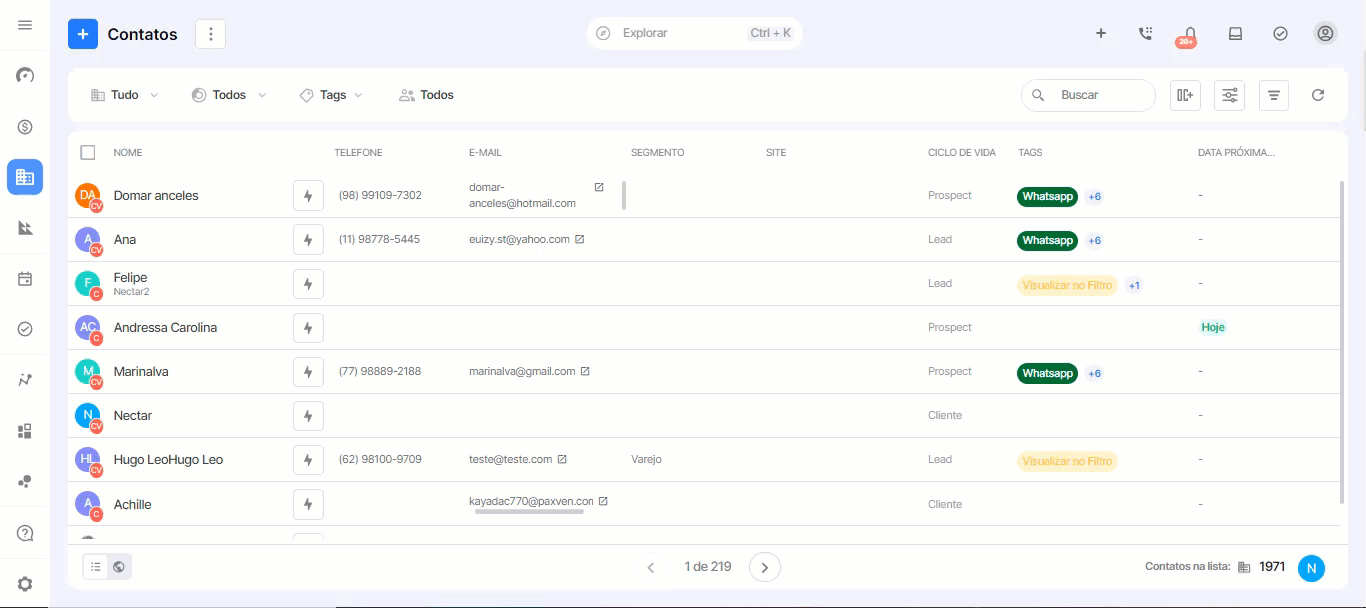This screenshot has width=1366, height=608.
Task: Click the Explorar search bar
Action: (x=695, y=33)
